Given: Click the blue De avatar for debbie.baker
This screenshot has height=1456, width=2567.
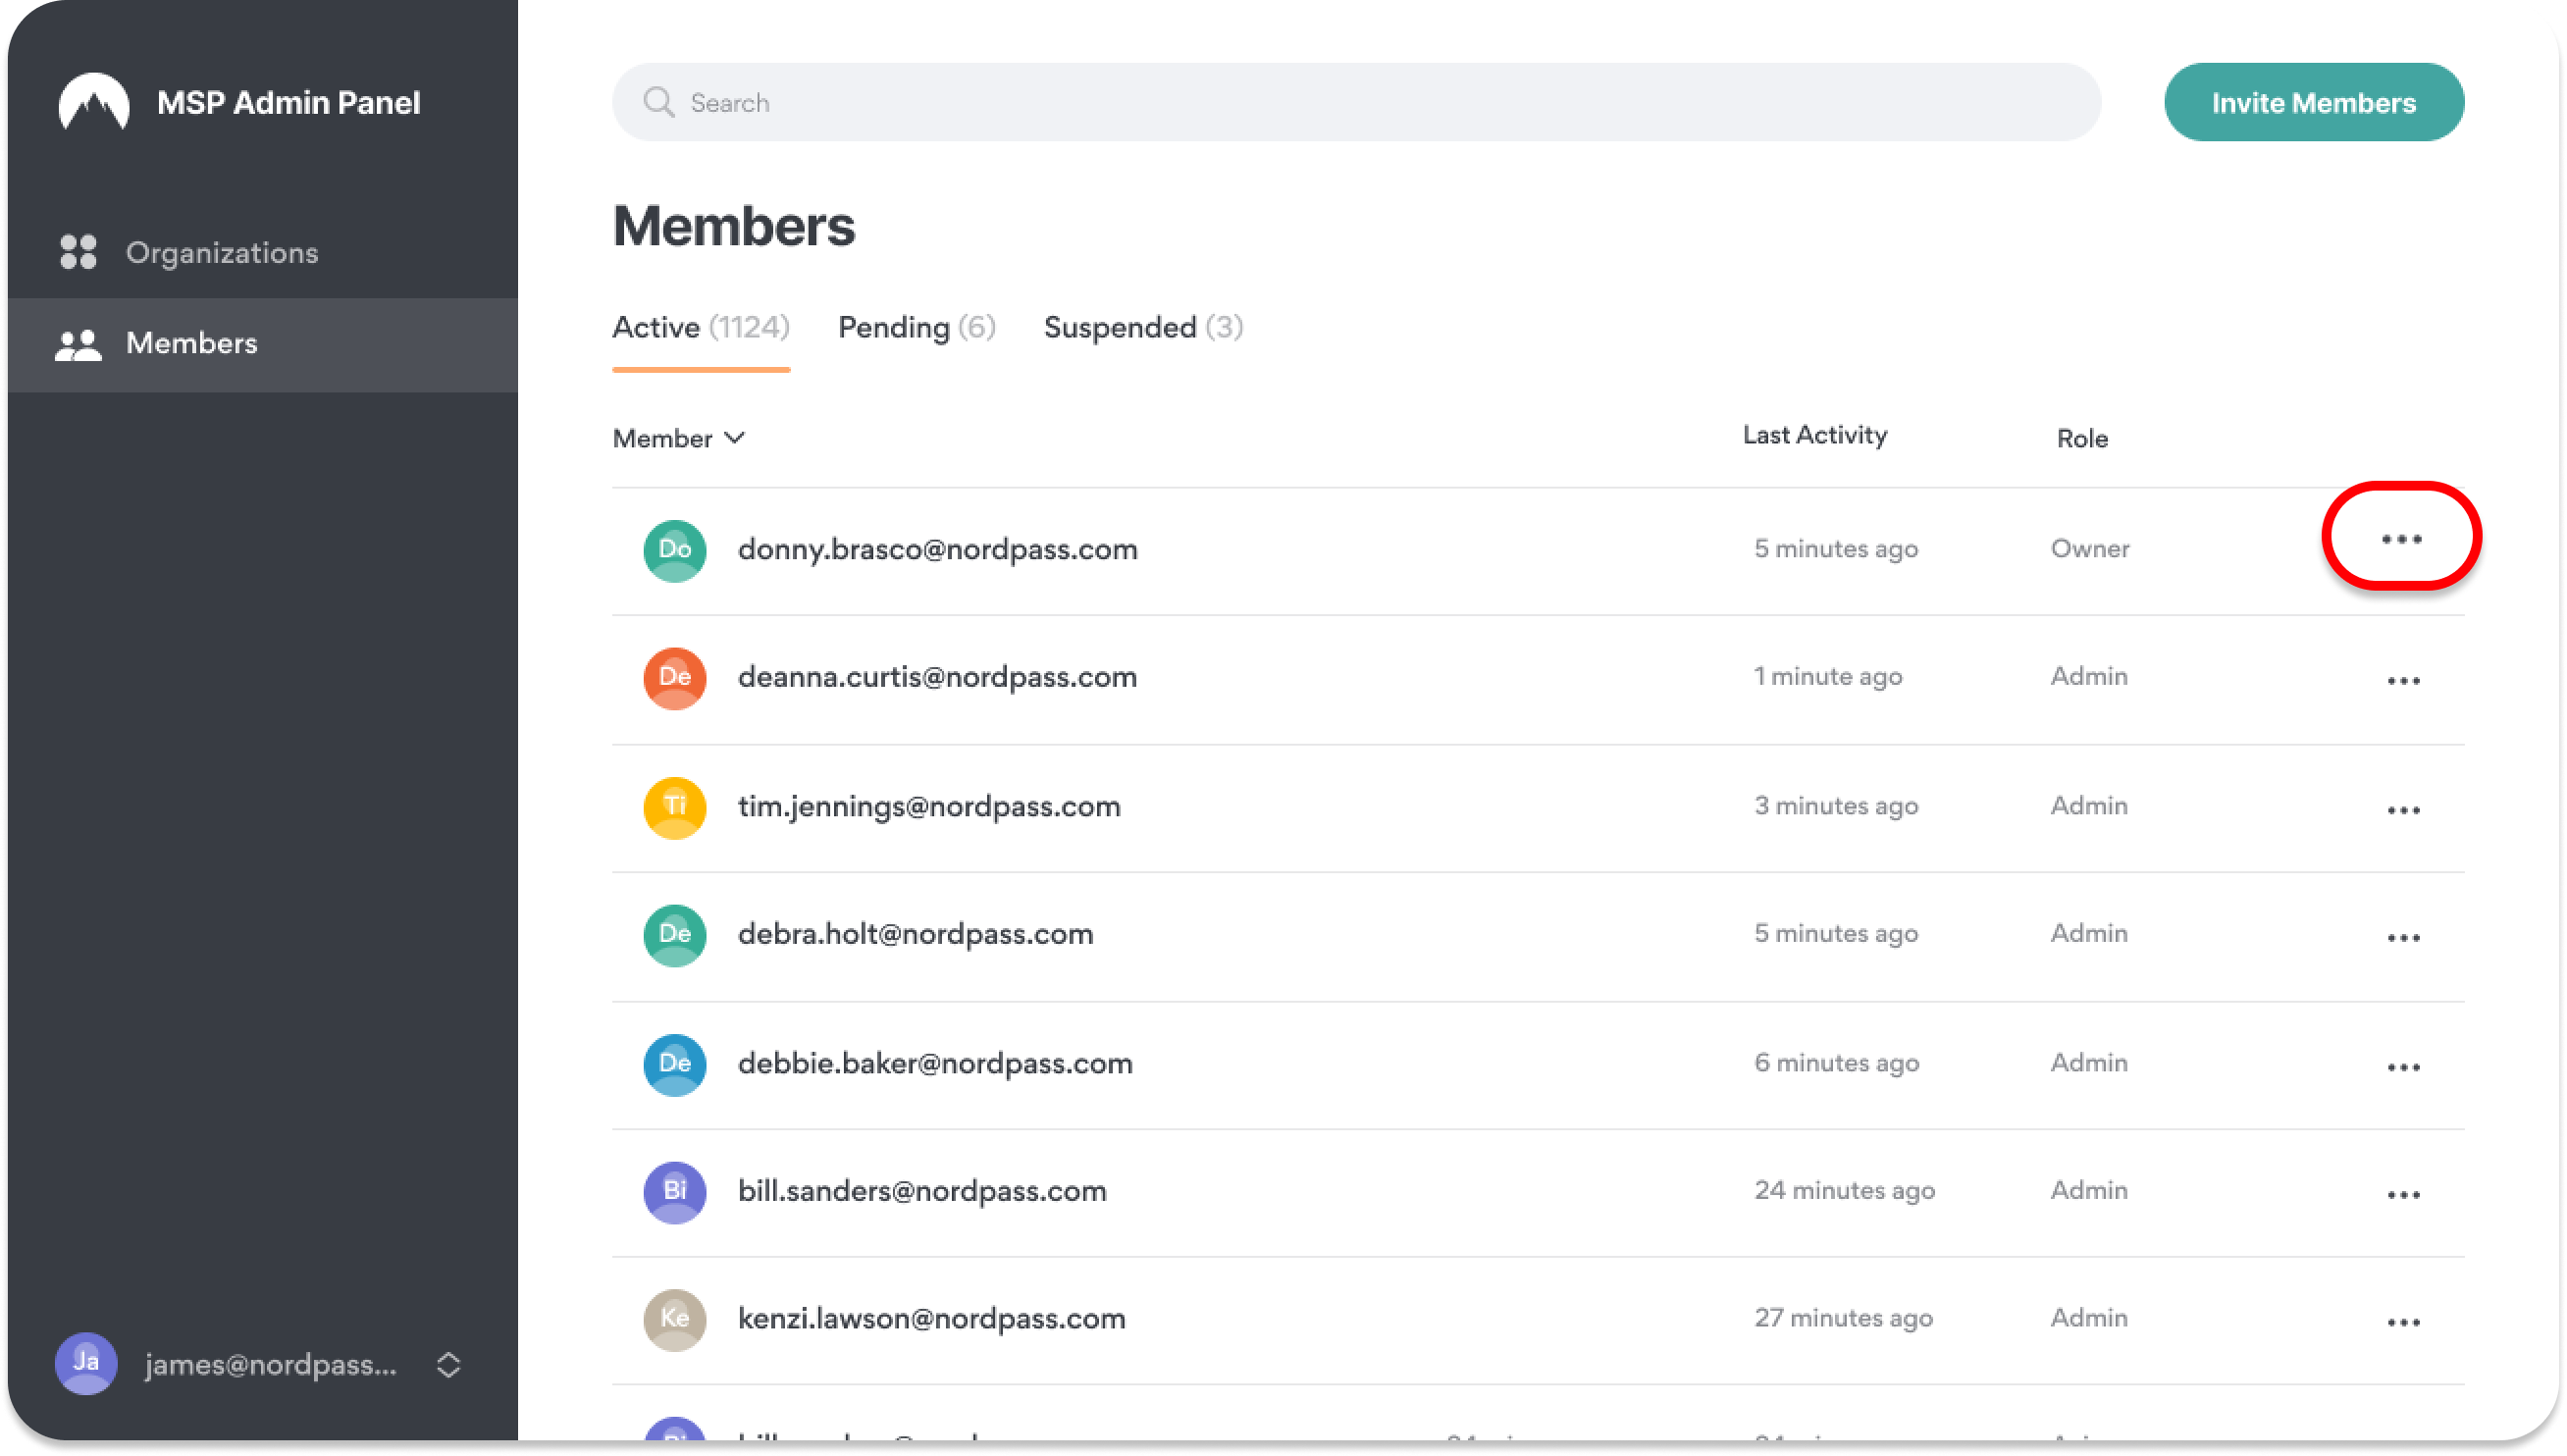Looking at the screenshot, I should [675, 1064].
